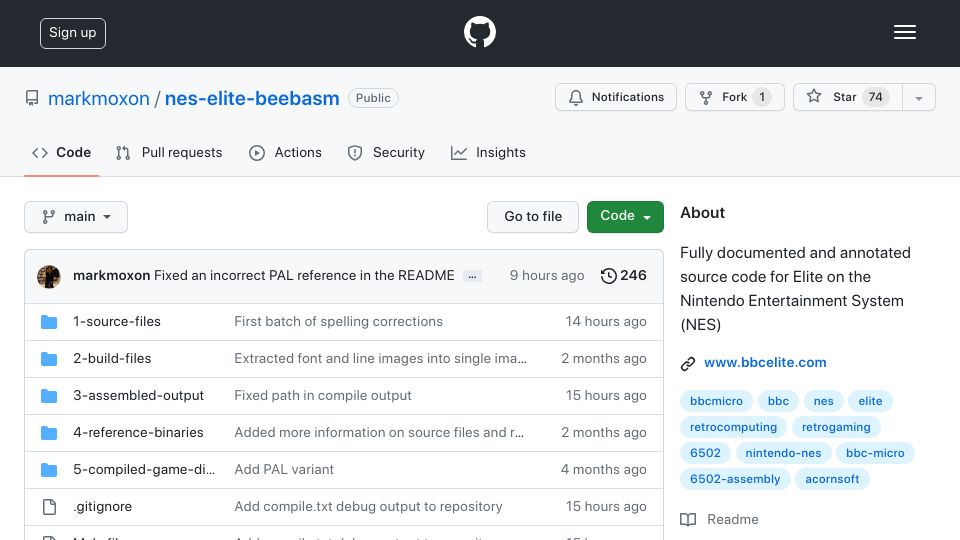This screenshot has height=540, width=960.
Task: Select the bbcmicro topic tag
Action: 716,401
